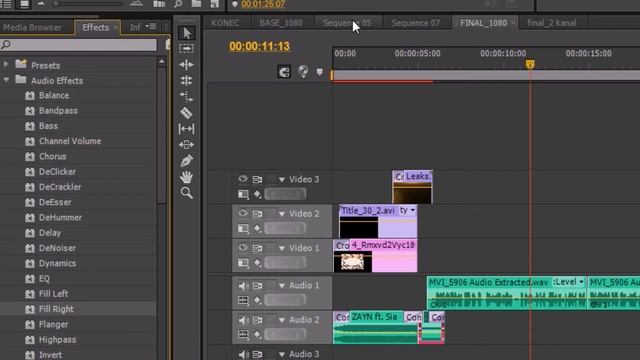Click the playhead marker on time ruler
640x360 pixels.
pos(530,64)
